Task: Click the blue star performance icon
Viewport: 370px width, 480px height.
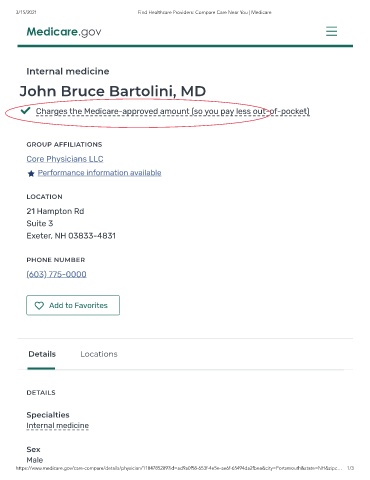Action: pos(31,173)
